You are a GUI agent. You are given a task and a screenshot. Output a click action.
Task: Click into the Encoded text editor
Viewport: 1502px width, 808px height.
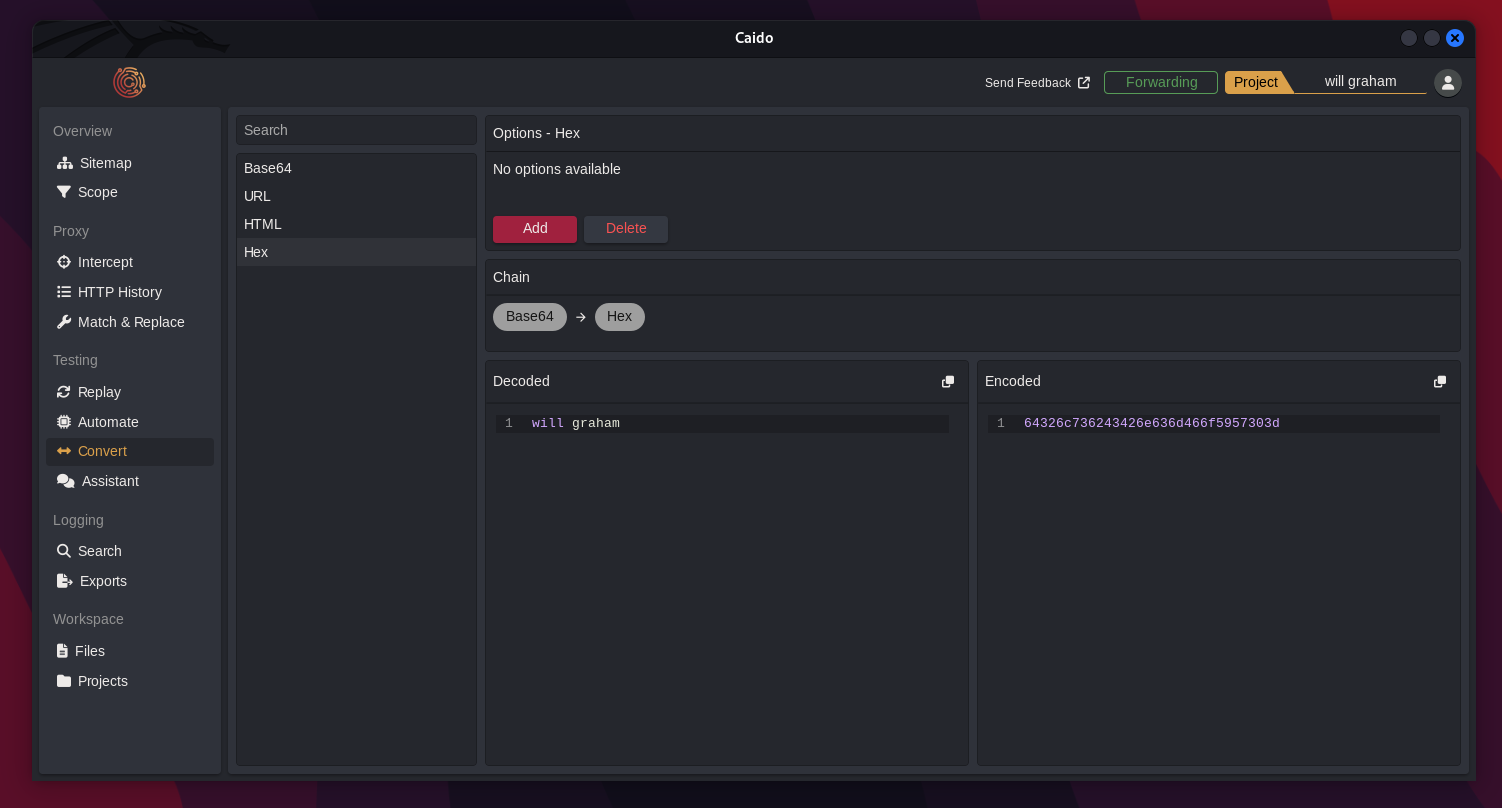point(1219,584)
